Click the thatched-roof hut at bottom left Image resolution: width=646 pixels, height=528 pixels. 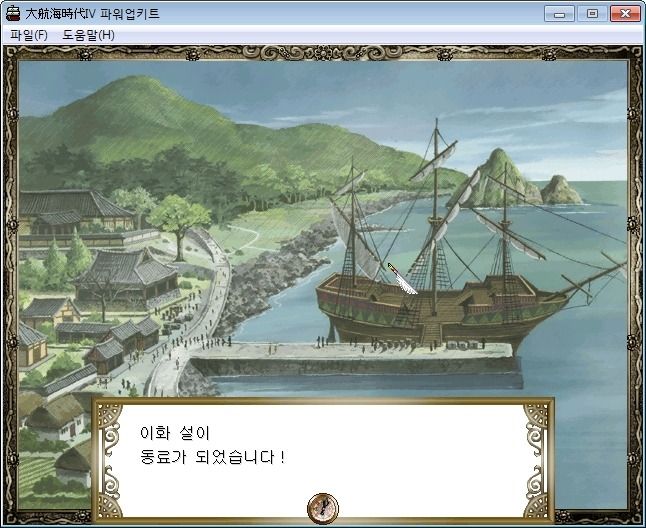56,418
